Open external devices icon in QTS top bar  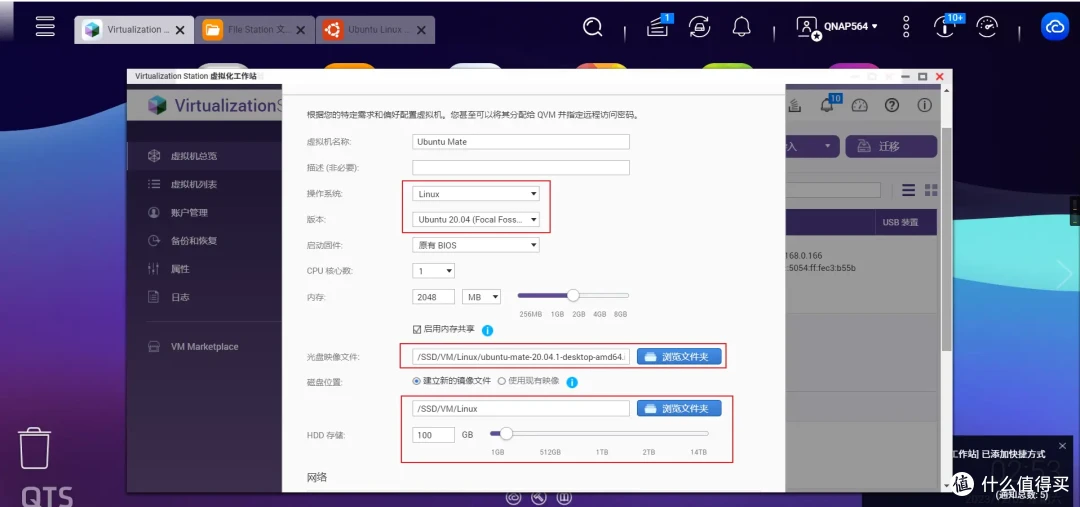(700, 27)
